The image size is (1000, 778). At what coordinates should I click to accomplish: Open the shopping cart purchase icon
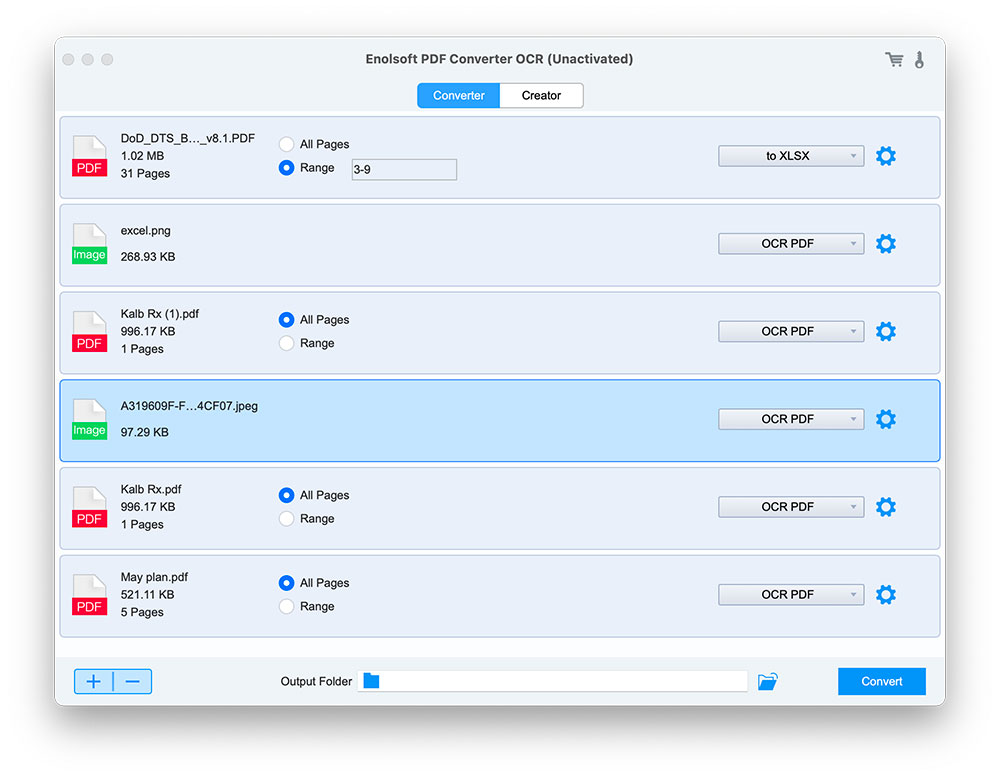(x=894, y=60)
